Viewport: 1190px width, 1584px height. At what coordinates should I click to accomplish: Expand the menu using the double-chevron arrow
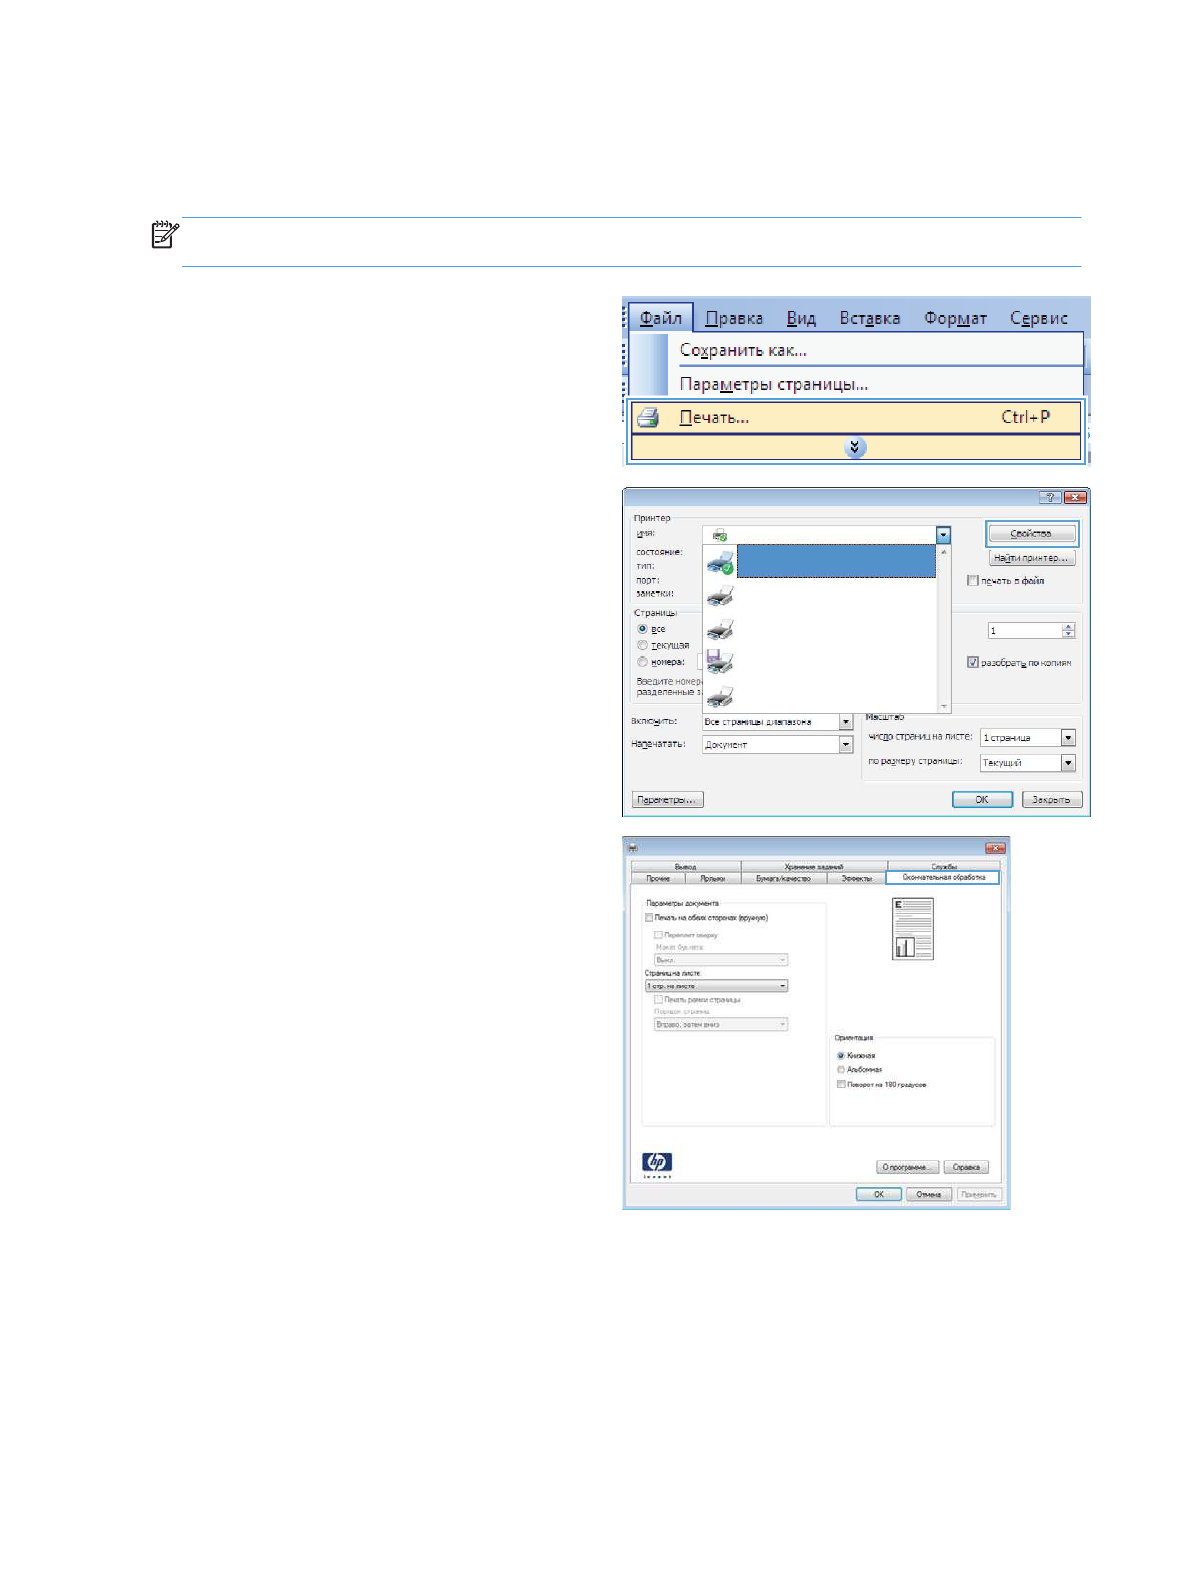[854, 448]
